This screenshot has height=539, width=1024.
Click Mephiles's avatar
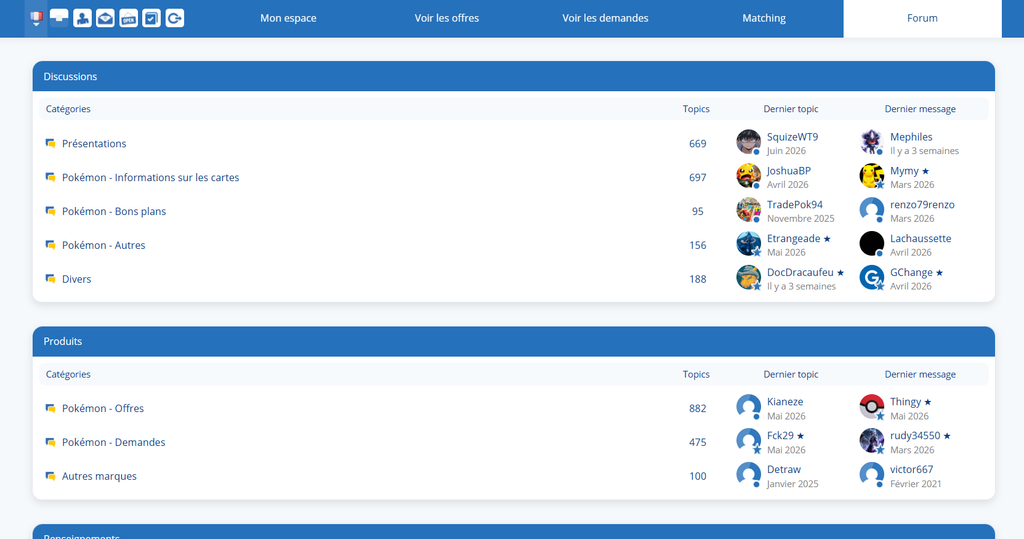[871, 142]
